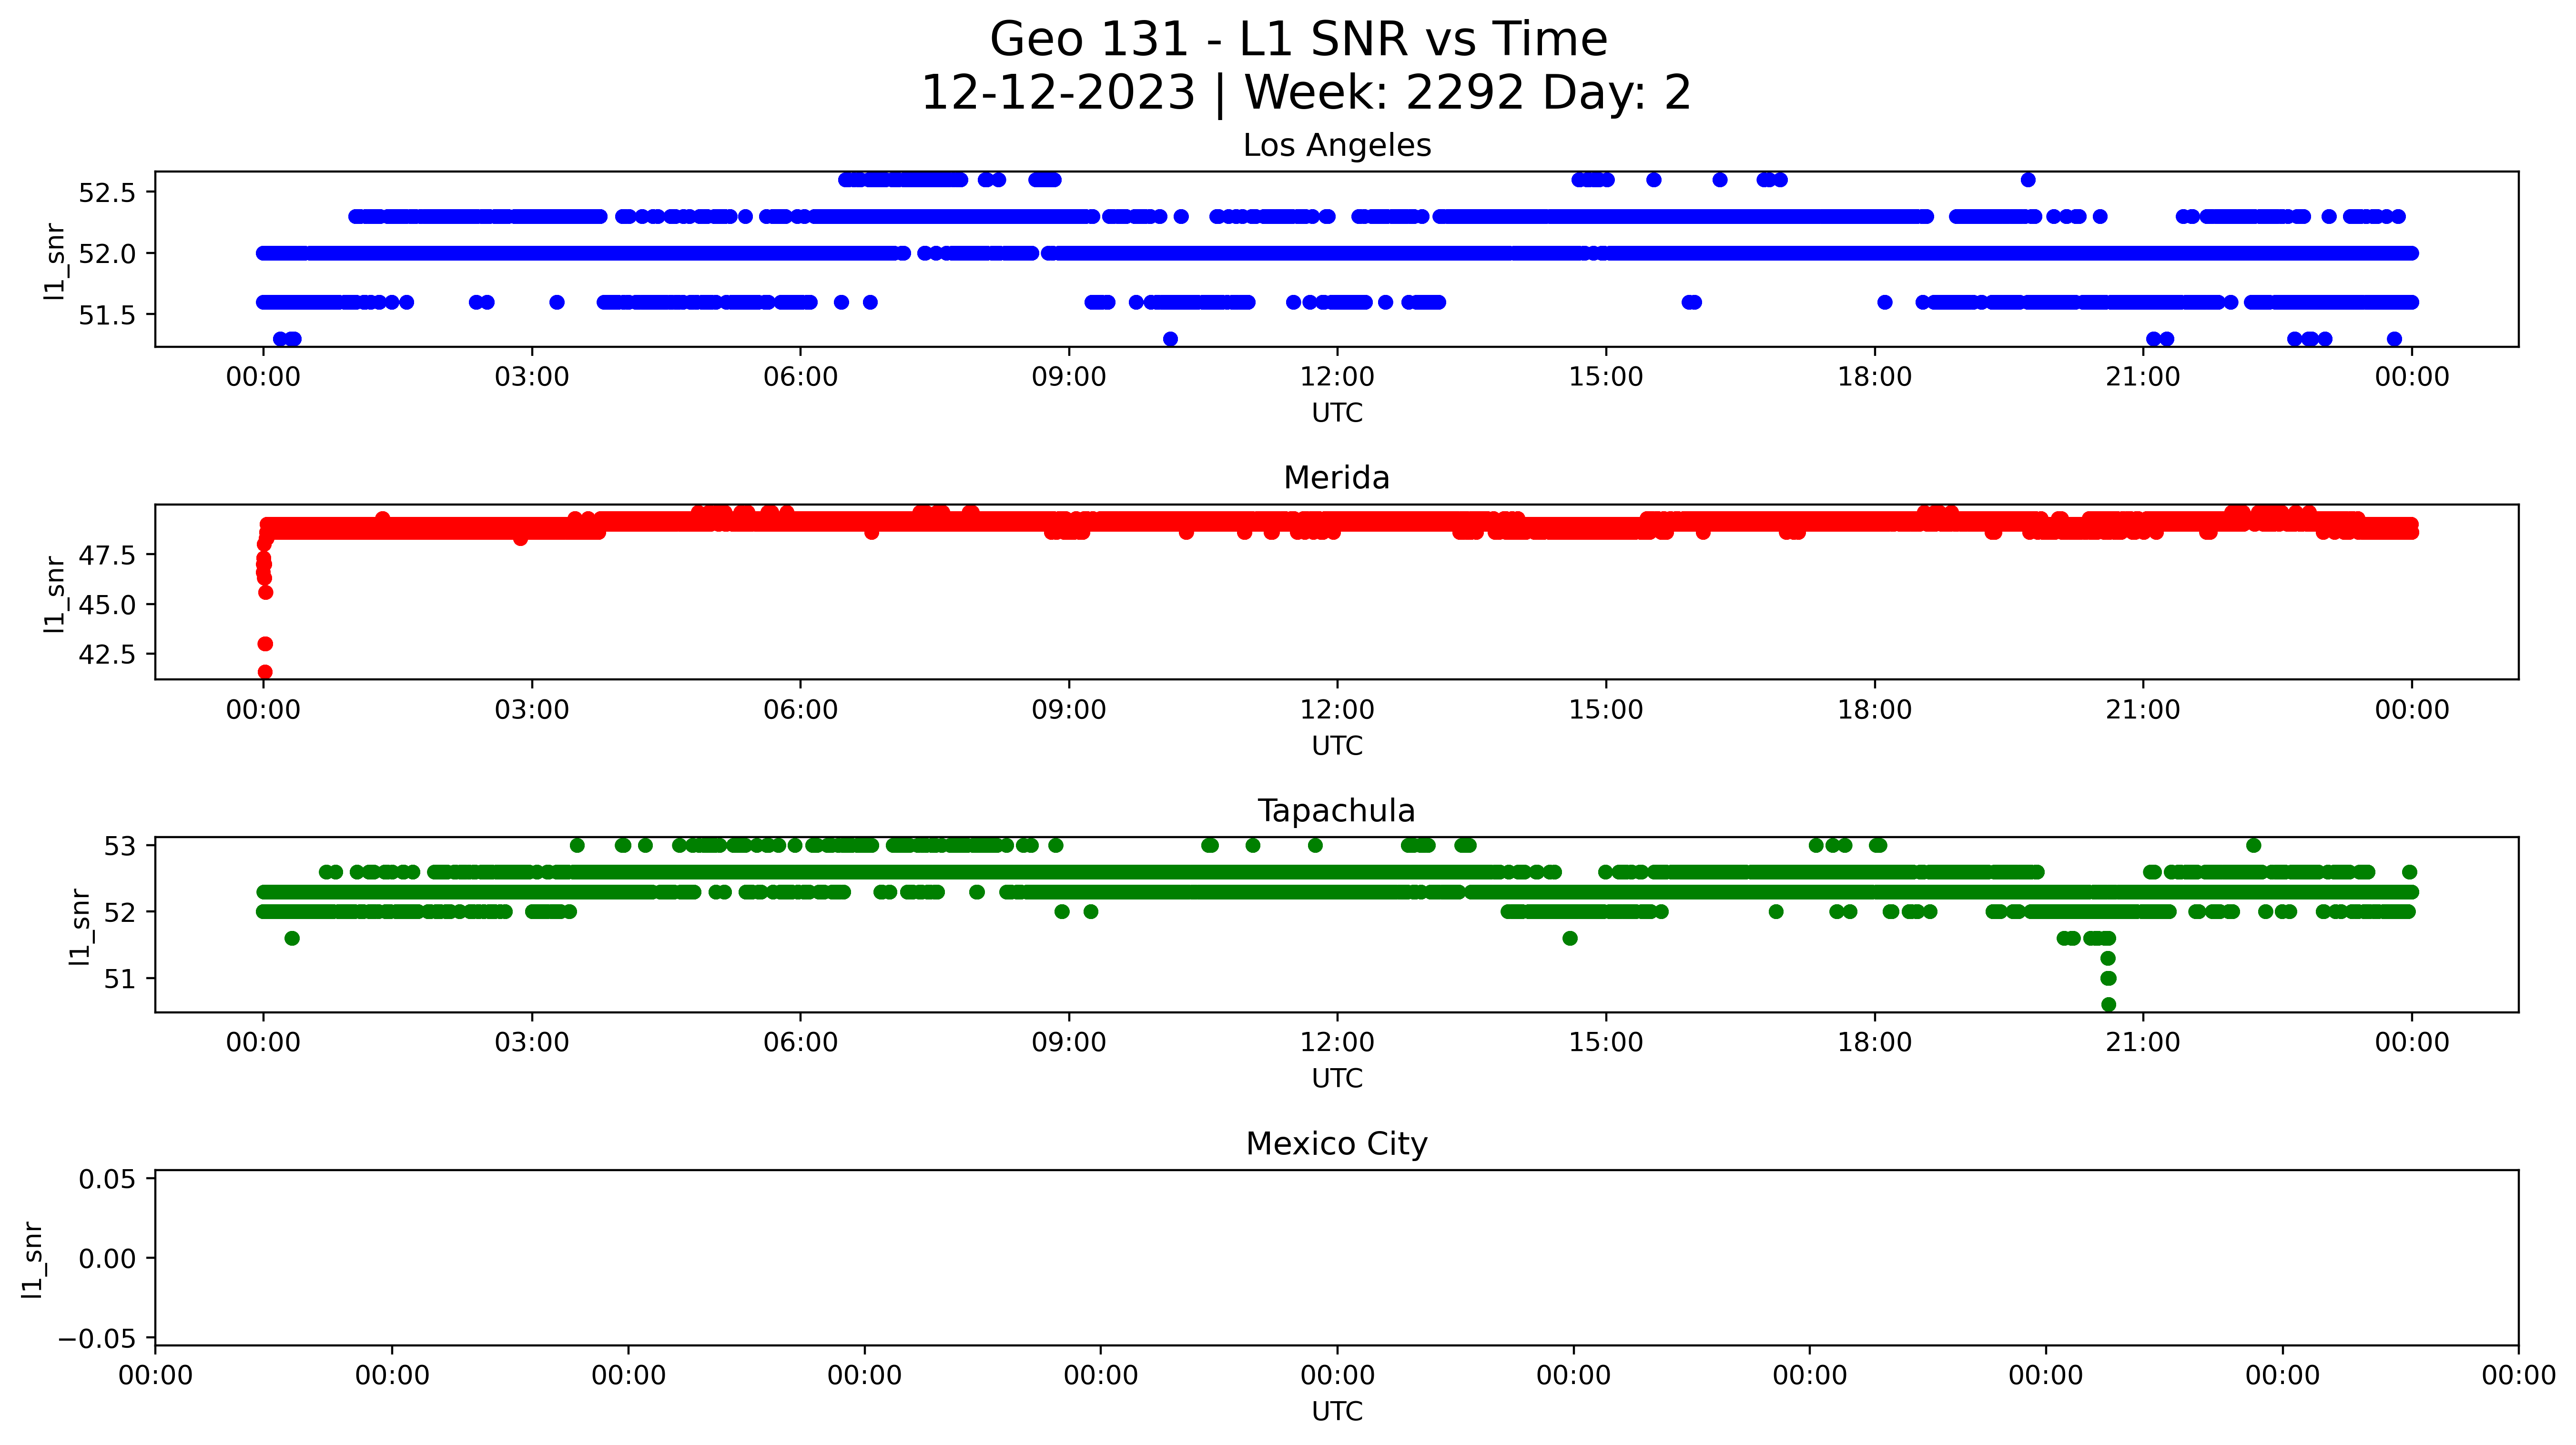Click the l1_snr axis label of Merida plot
The image size is (2576, 1445).
click(55, 594)
